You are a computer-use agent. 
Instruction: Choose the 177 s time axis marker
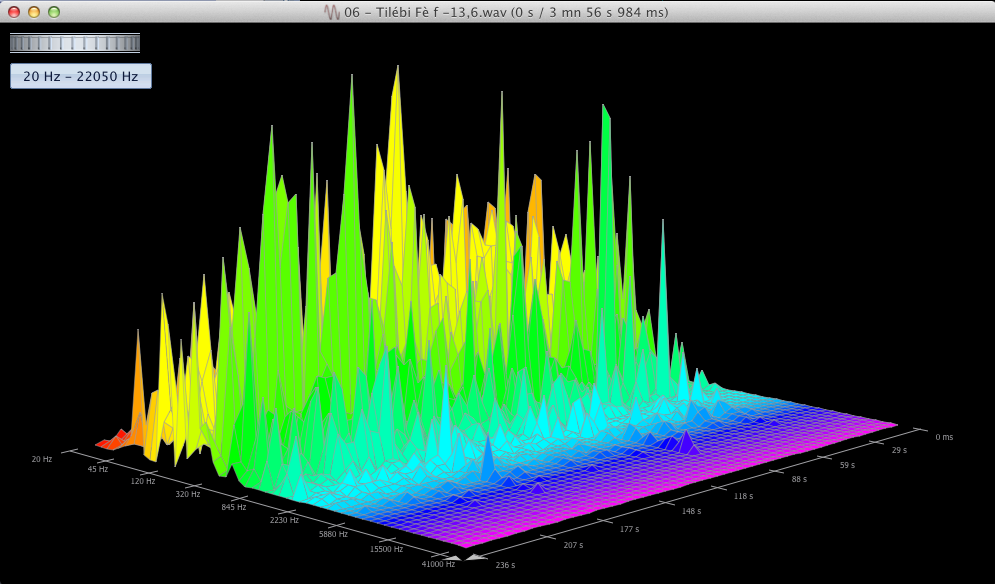[629, 529]
